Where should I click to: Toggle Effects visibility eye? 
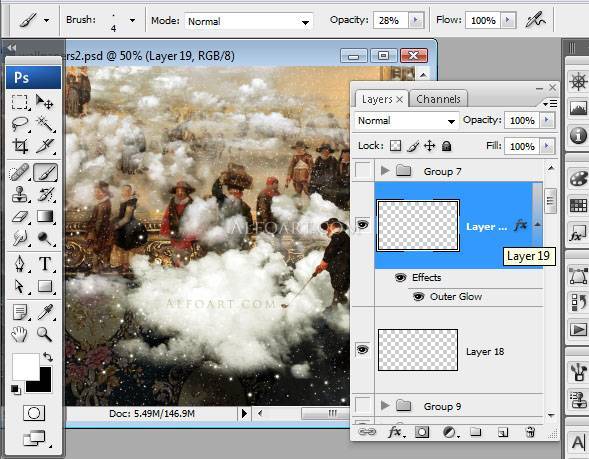pos(400,278)
